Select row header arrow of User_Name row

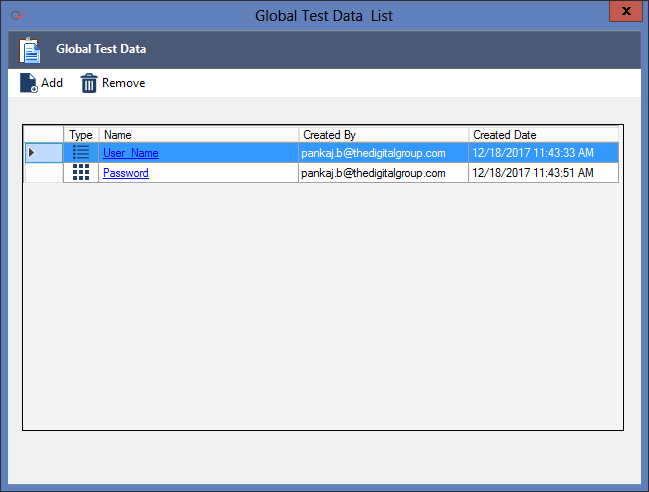[x=44, y=153]
